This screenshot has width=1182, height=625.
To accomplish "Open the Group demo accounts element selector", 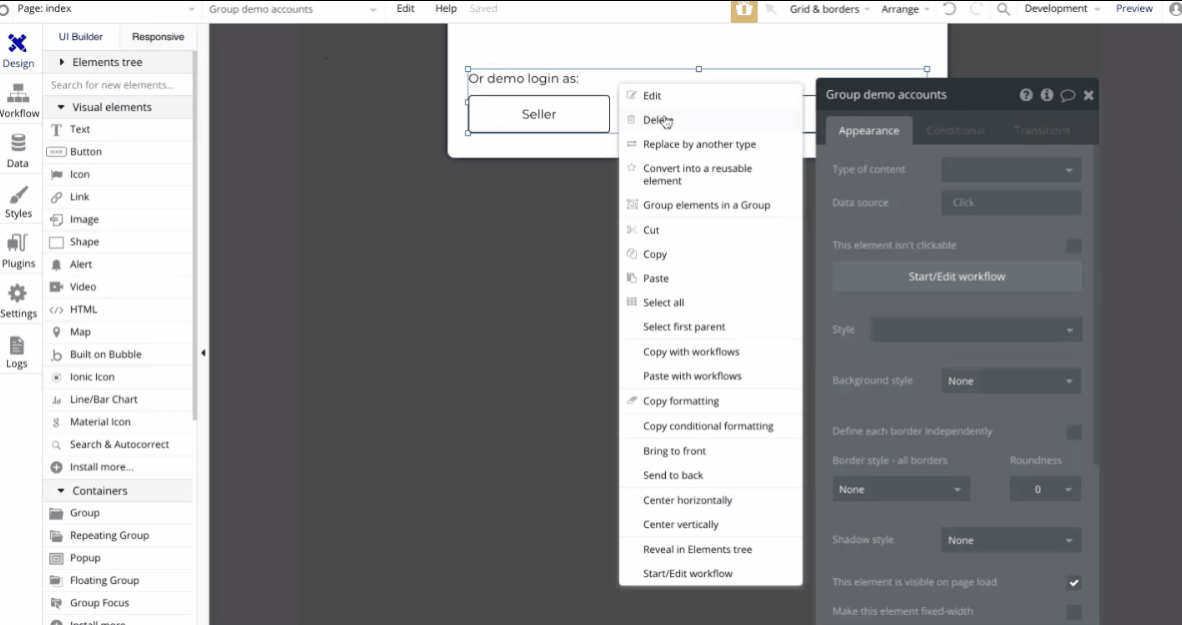I will click(x=292, y=9).
